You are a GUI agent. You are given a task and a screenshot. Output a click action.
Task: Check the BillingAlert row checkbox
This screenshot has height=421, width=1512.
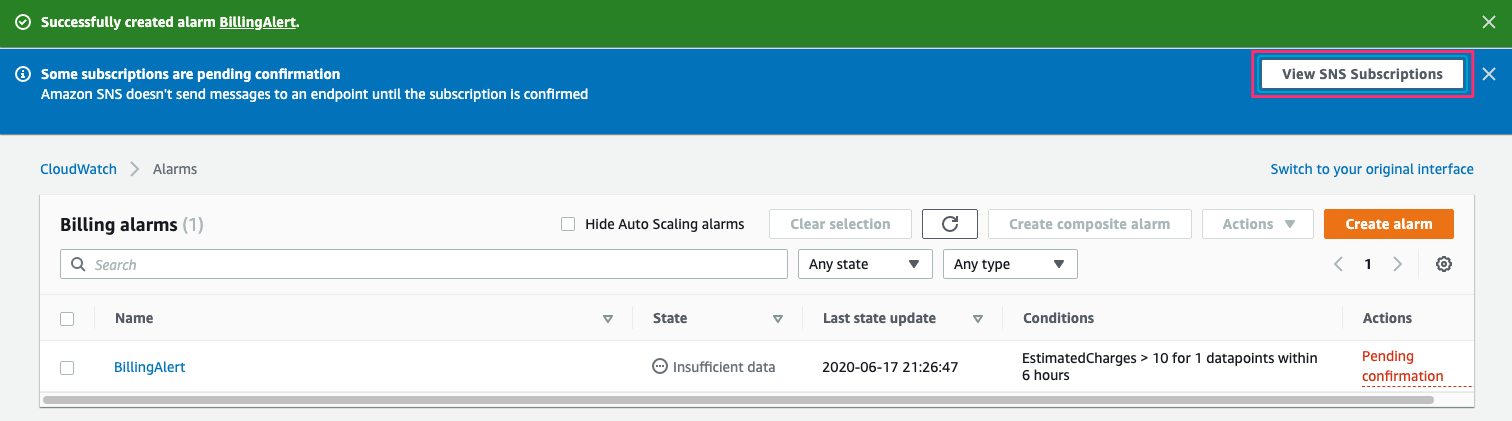(x=67, y=367)
